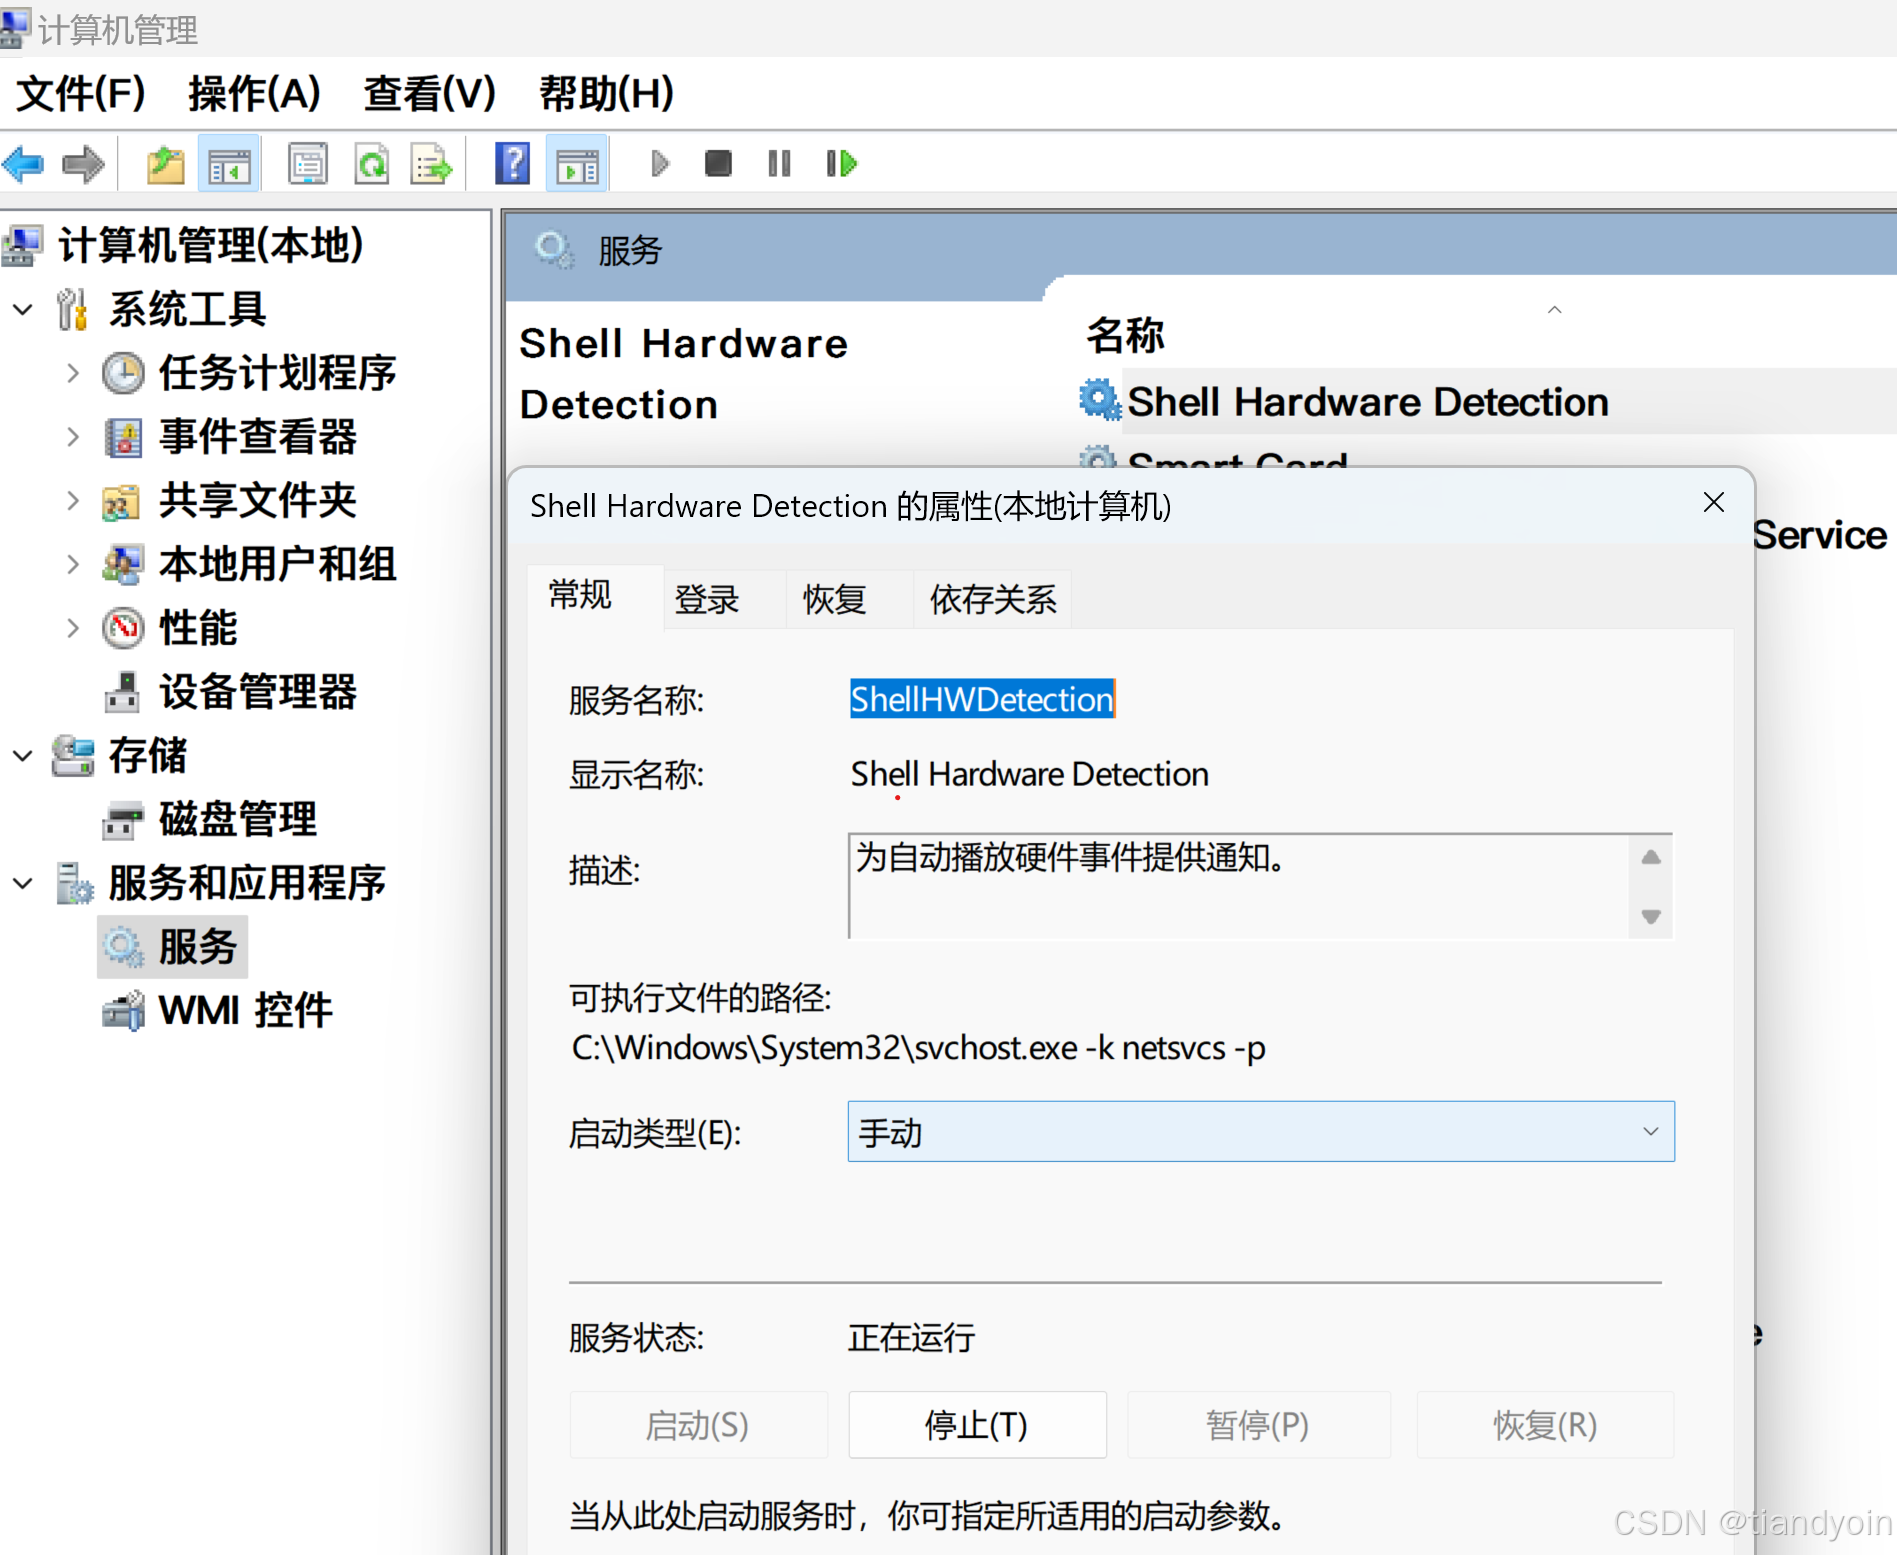
Task: Click the refresh toolbar icon
Action: (372, 163)
